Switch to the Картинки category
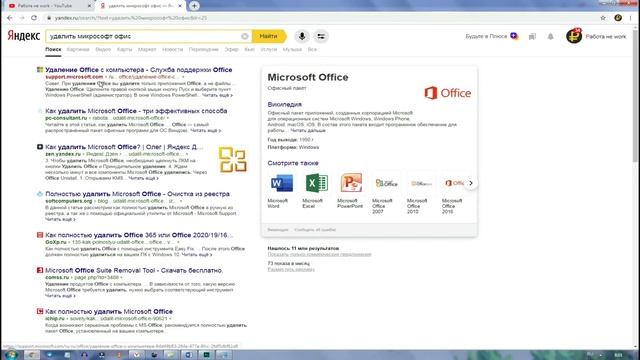 tap(78, 49)
